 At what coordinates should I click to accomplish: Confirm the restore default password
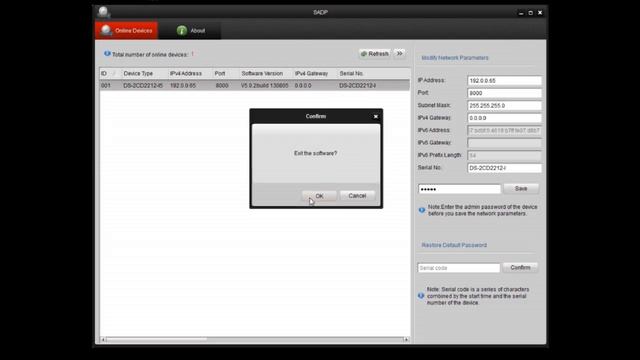(x=520, y=267)
